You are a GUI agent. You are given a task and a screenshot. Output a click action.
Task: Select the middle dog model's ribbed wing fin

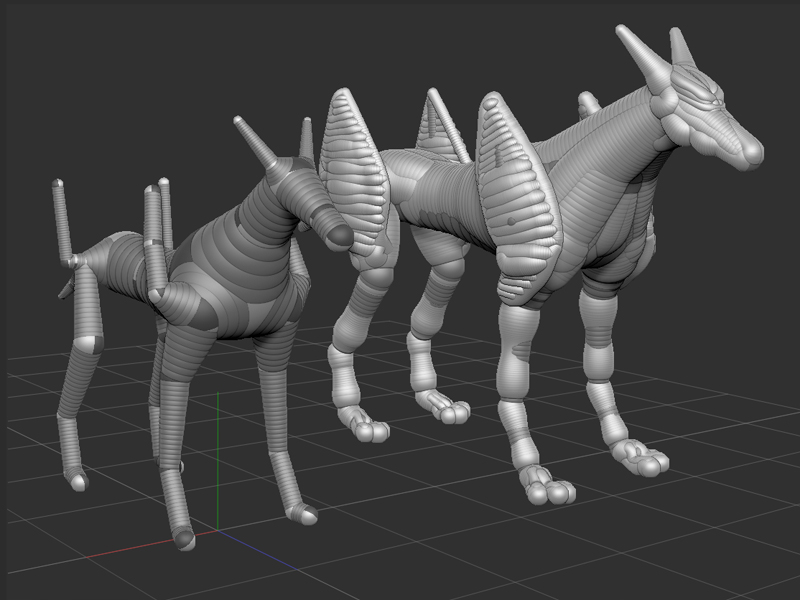pyautogui.click(x=354, y=171)
